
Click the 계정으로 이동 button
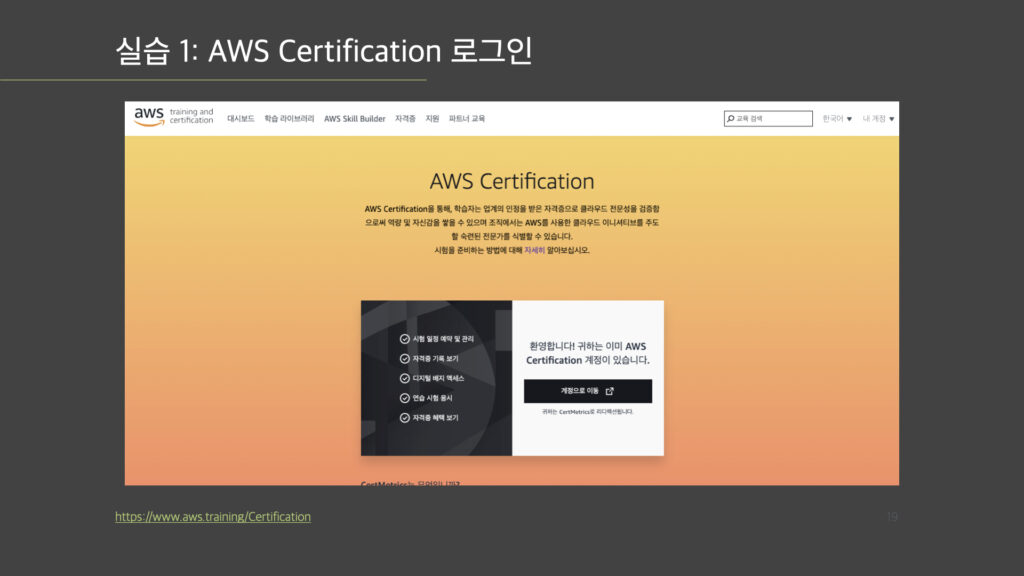(x=588, y=391)
